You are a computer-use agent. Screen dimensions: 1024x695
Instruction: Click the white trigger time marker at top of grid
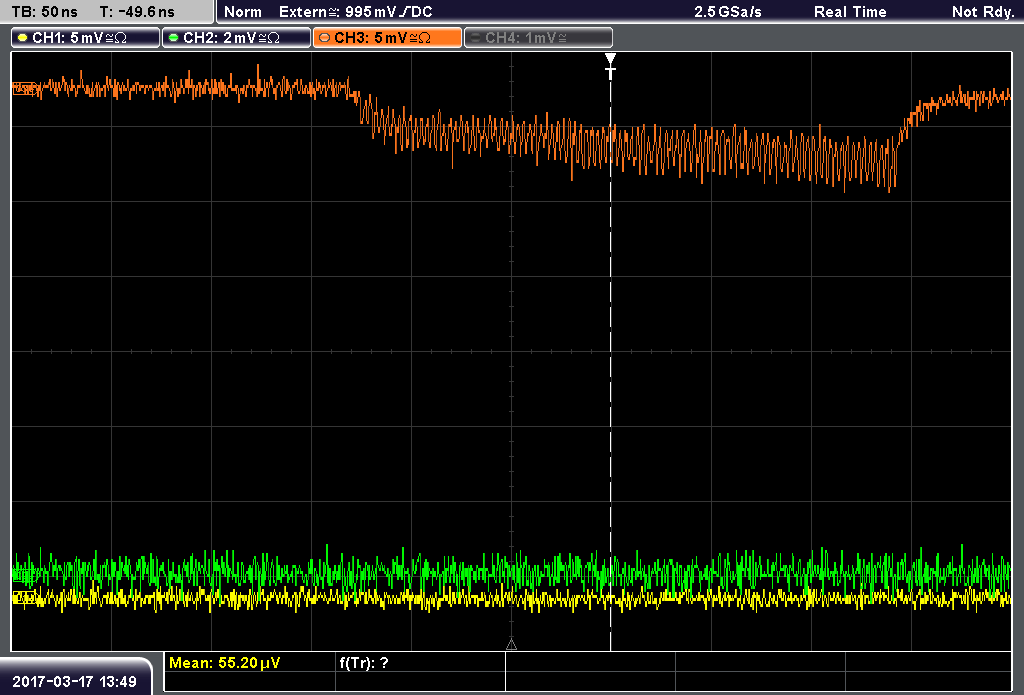click(x=611, y=66)
